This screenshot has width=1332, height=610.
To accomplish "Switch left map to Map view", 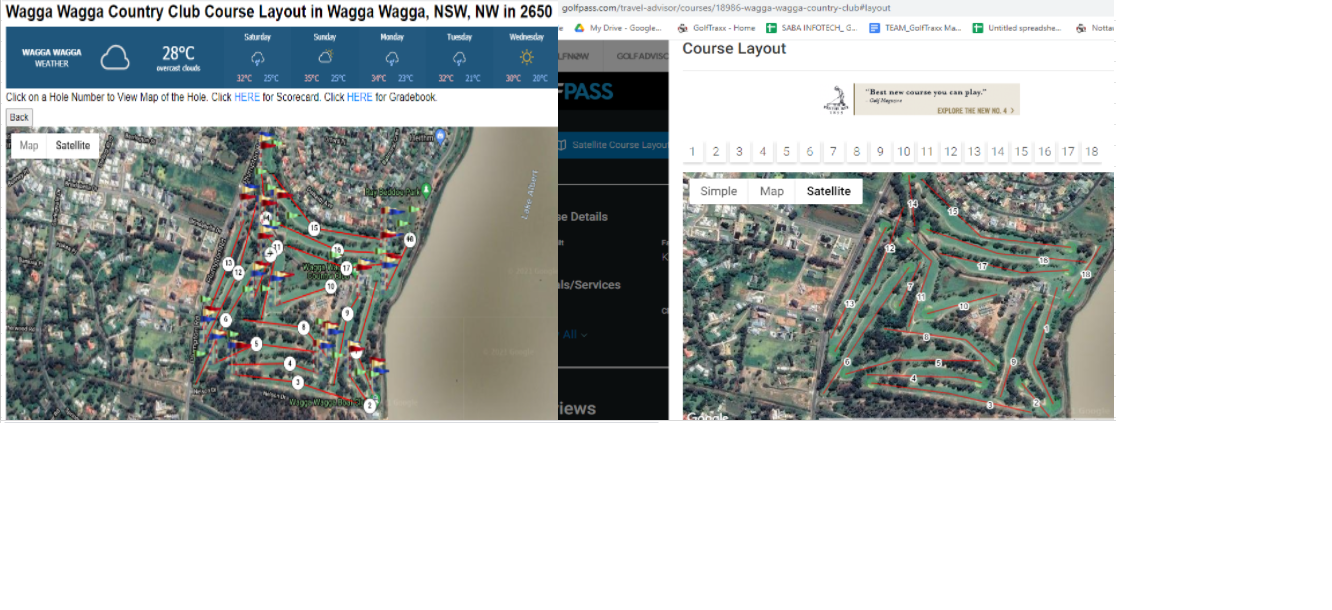I will point(29,146).
